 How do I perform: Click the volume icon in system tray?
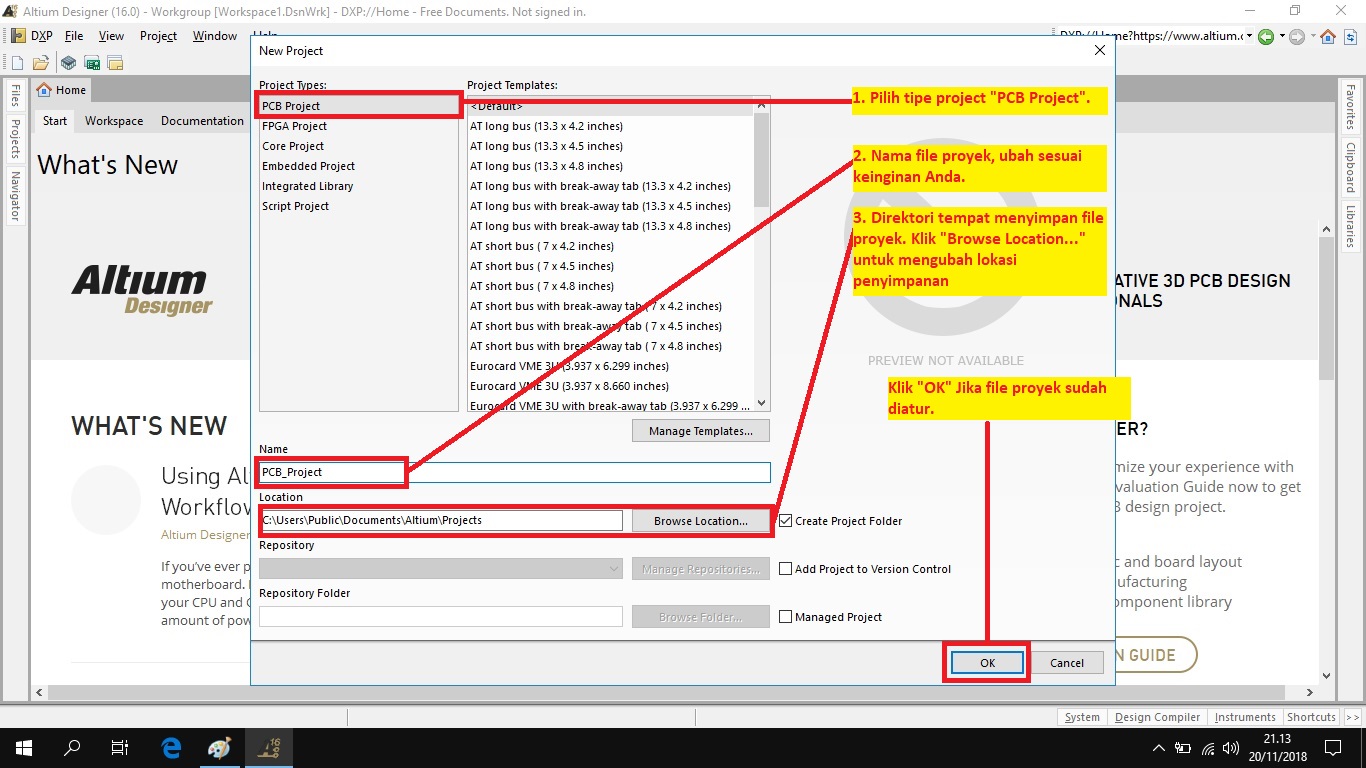point(1232,748)
